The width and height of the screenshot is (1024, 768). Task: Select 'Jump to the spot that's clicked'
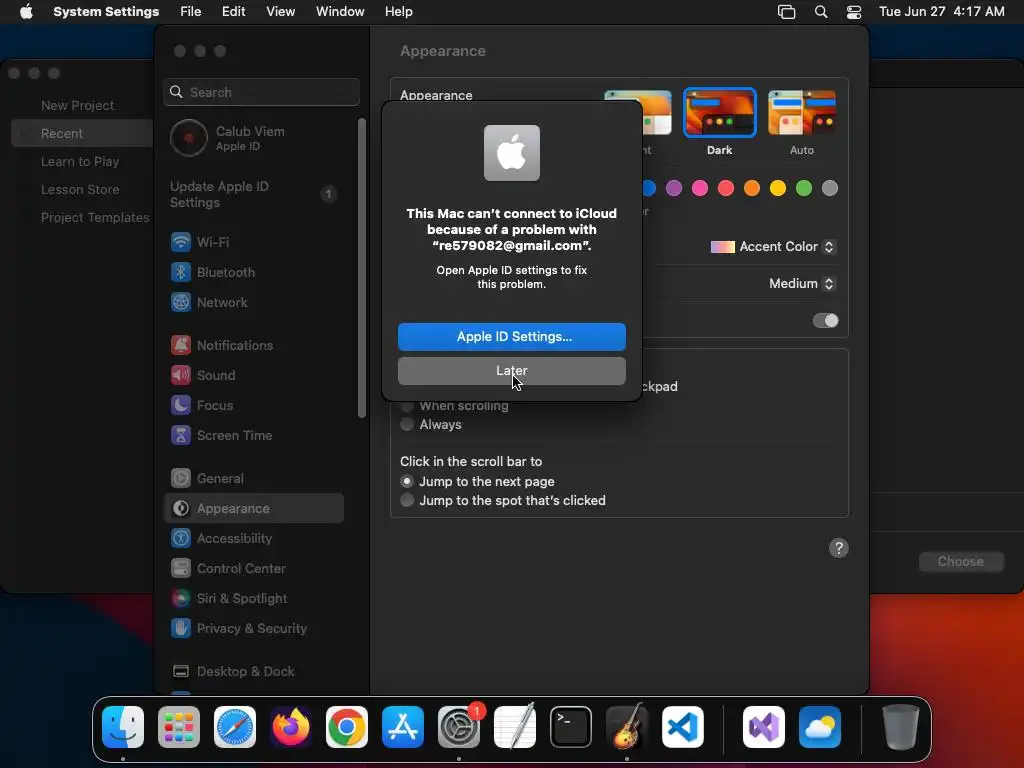tap(407, 500)
